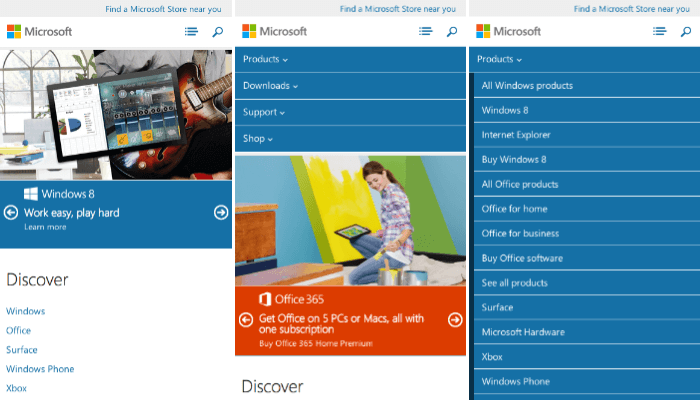
Task: Click the Microsoft logo in right screen
Action: (x=508, y=31)
